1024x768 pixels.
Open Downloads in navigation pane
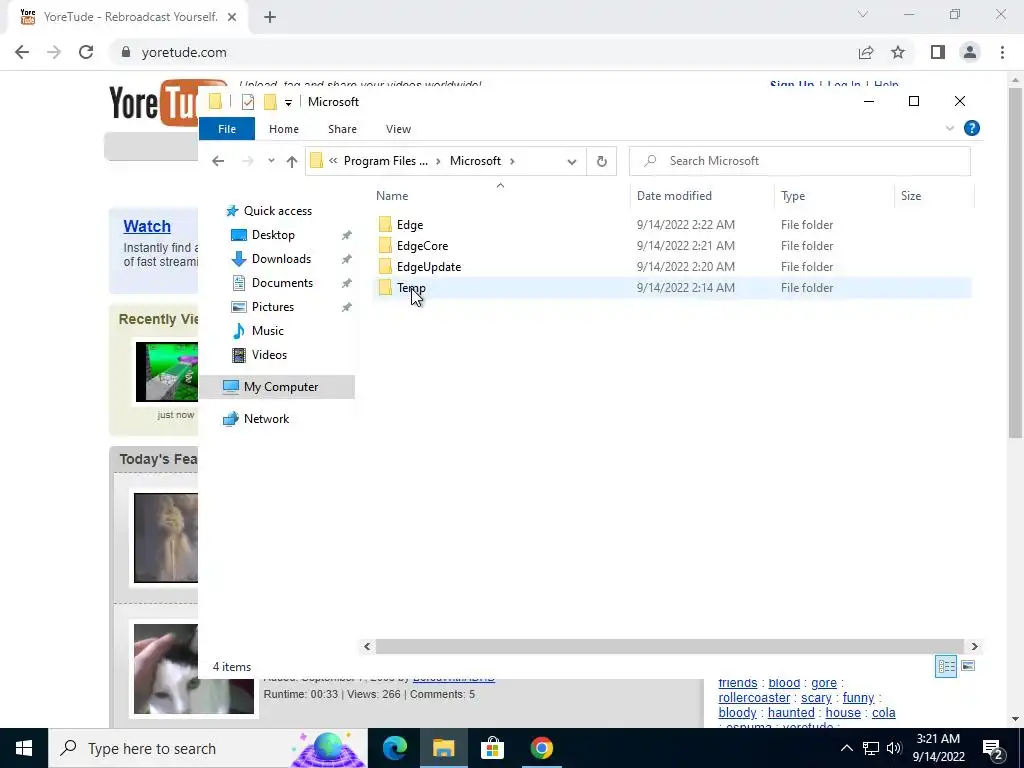(x=281, y=259)
